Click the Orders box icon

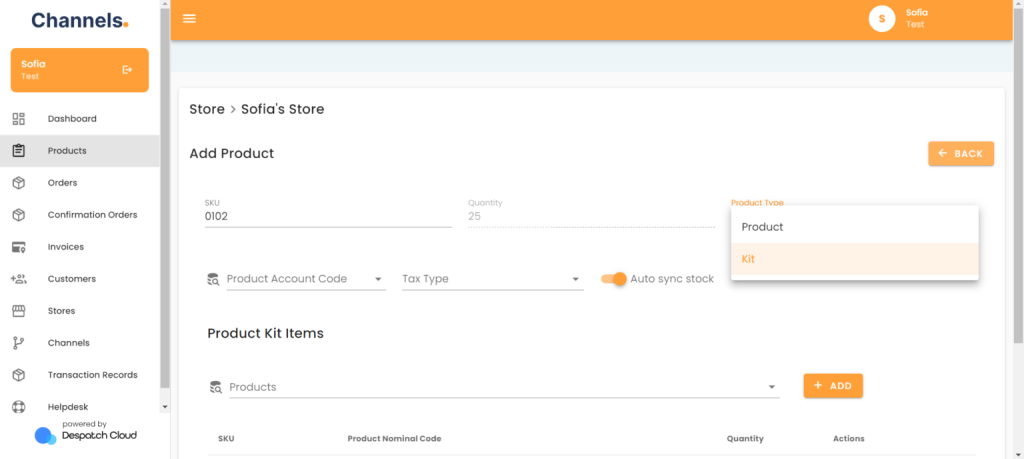[x=19, y=183]
